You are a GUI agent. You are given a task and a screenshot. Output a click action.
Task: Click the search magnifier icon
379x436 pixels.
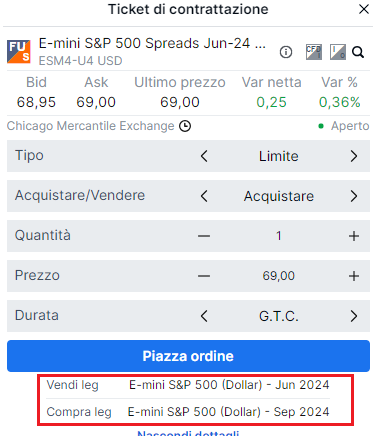(358, 52)
